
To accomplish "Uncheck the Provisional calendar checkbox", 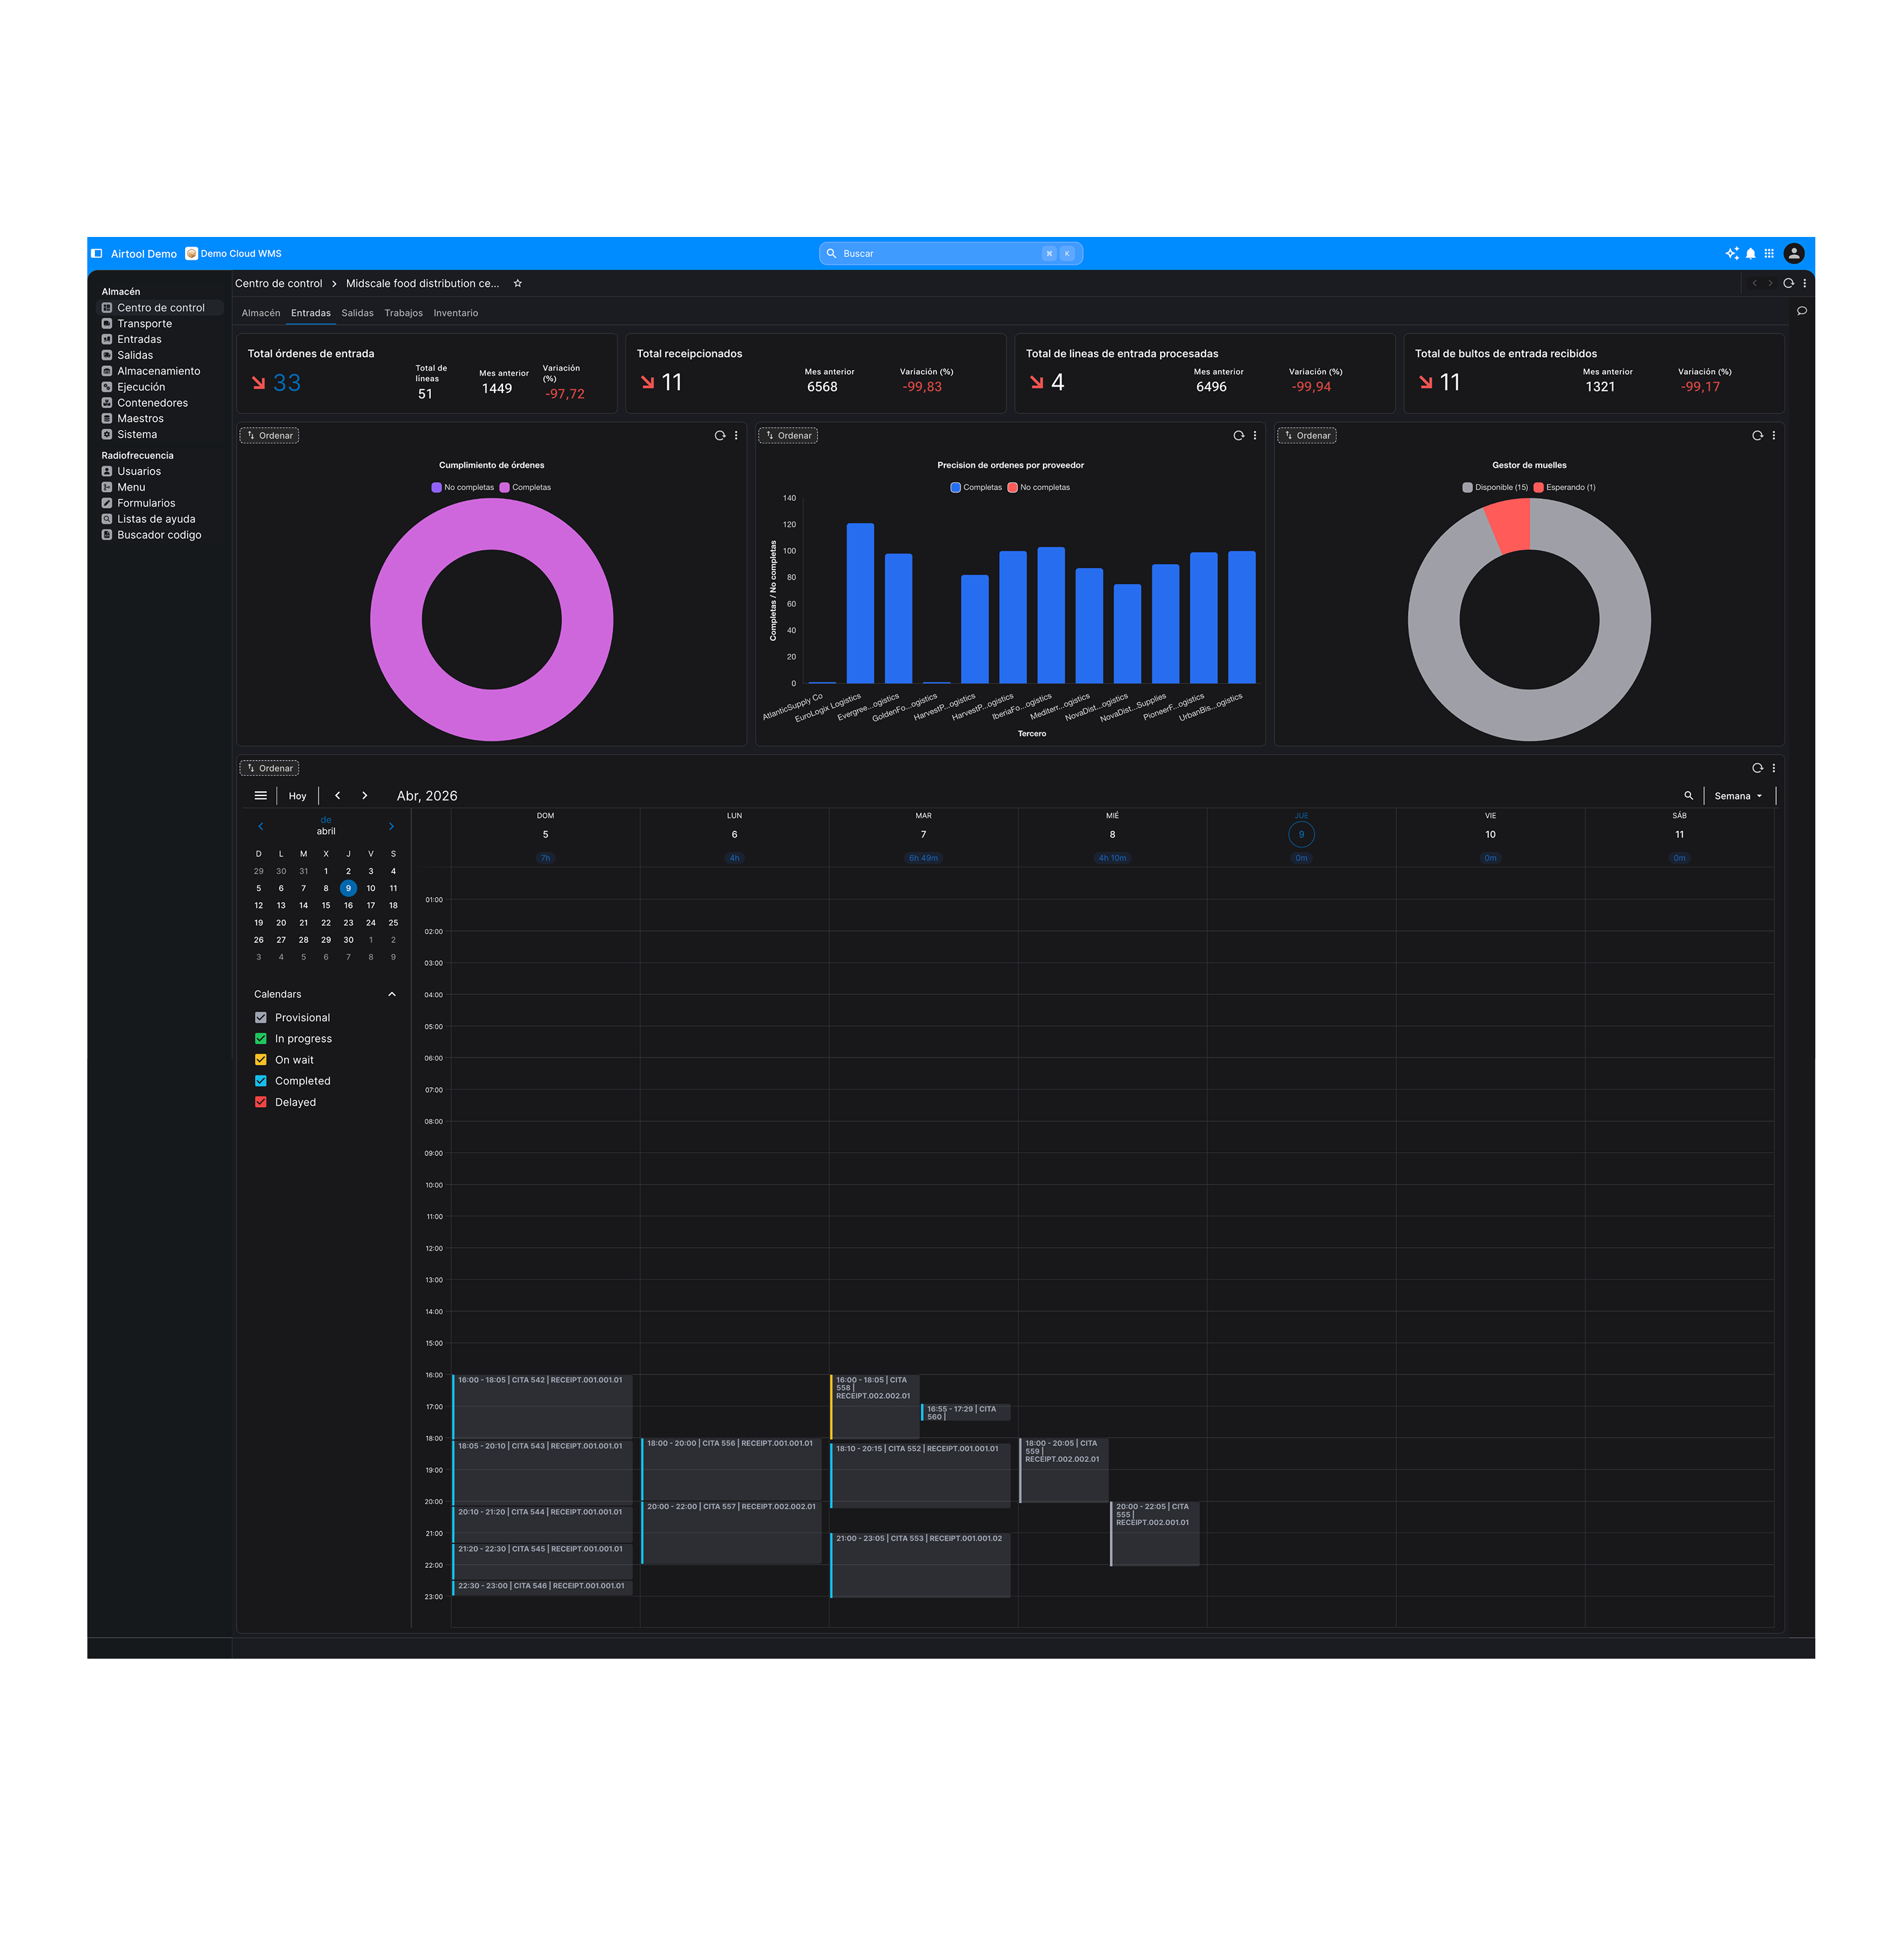I will click(261, 1018).
